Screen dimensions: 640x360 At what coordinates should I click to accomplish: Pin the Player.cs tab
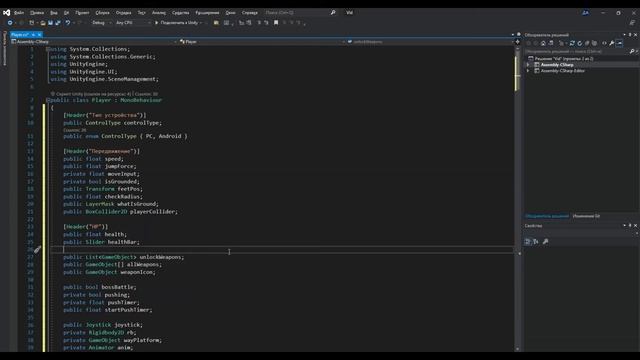[x=33, y=35]
